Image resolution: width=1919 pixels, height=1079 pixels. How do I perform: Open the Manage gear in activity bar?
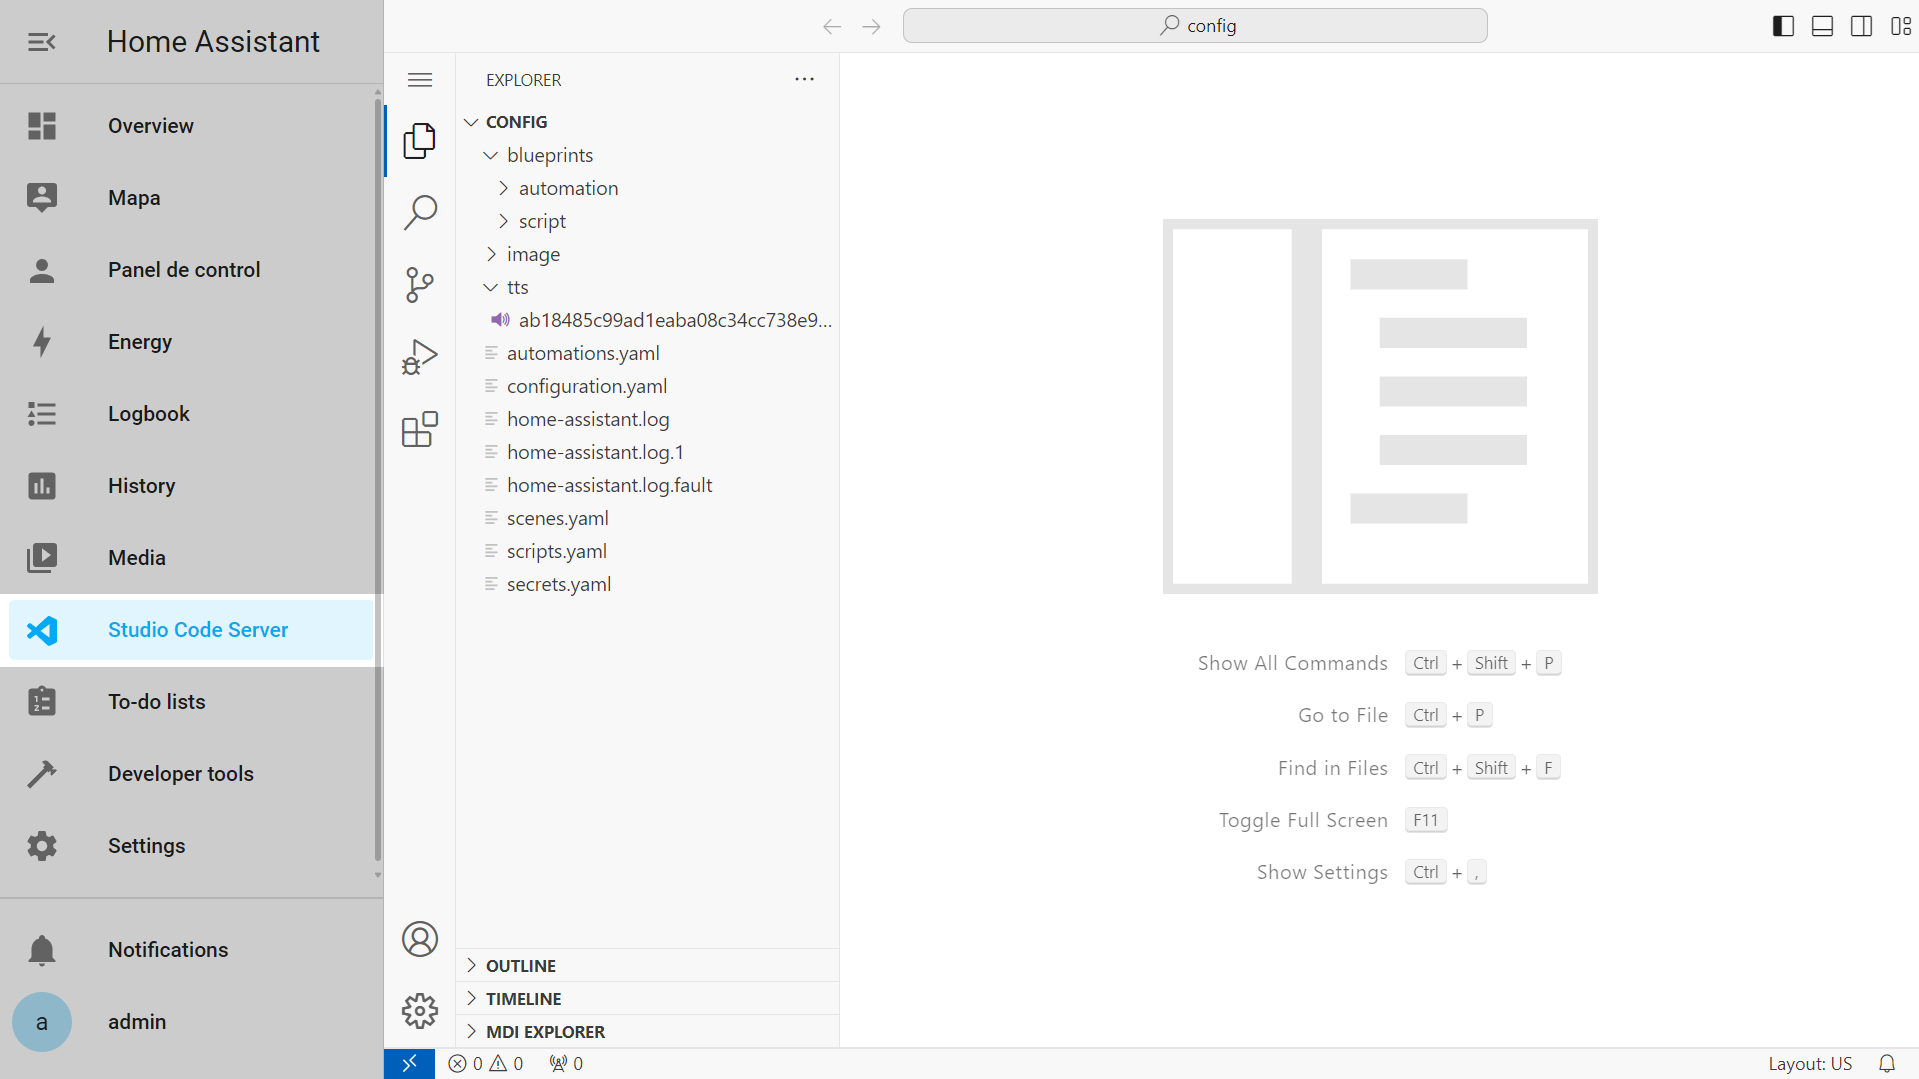coord(420,1011)
